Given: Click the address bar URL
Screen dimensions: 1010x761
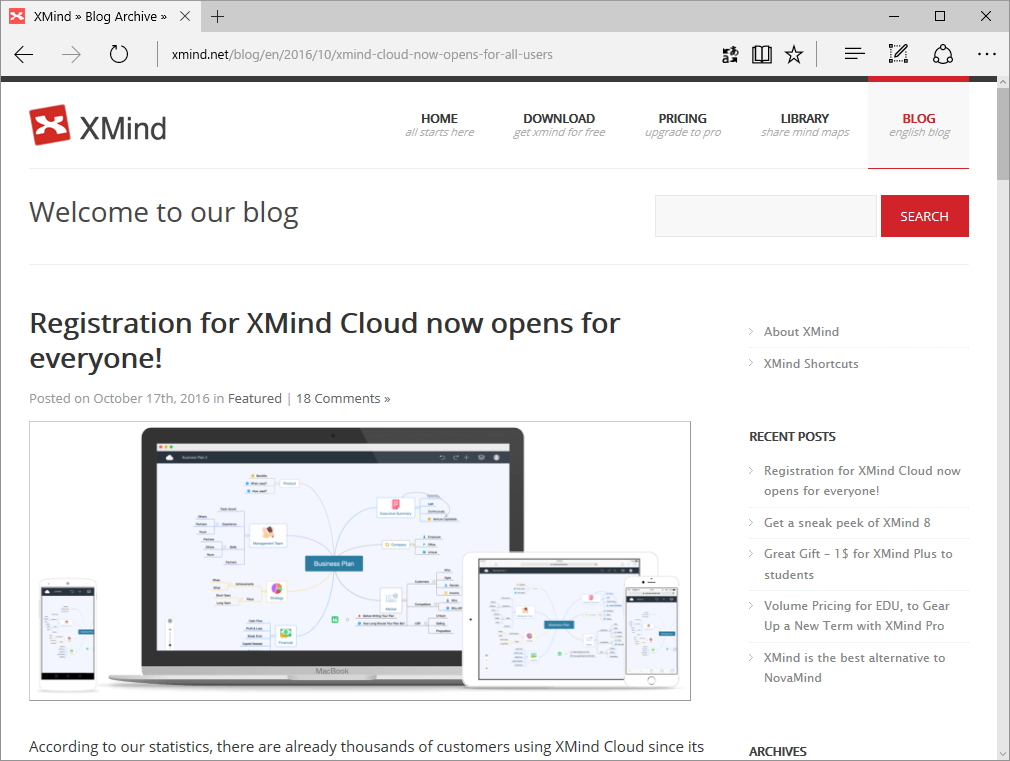Looking at the screenshot, I should pyautogui.click(x=362, y=55).
